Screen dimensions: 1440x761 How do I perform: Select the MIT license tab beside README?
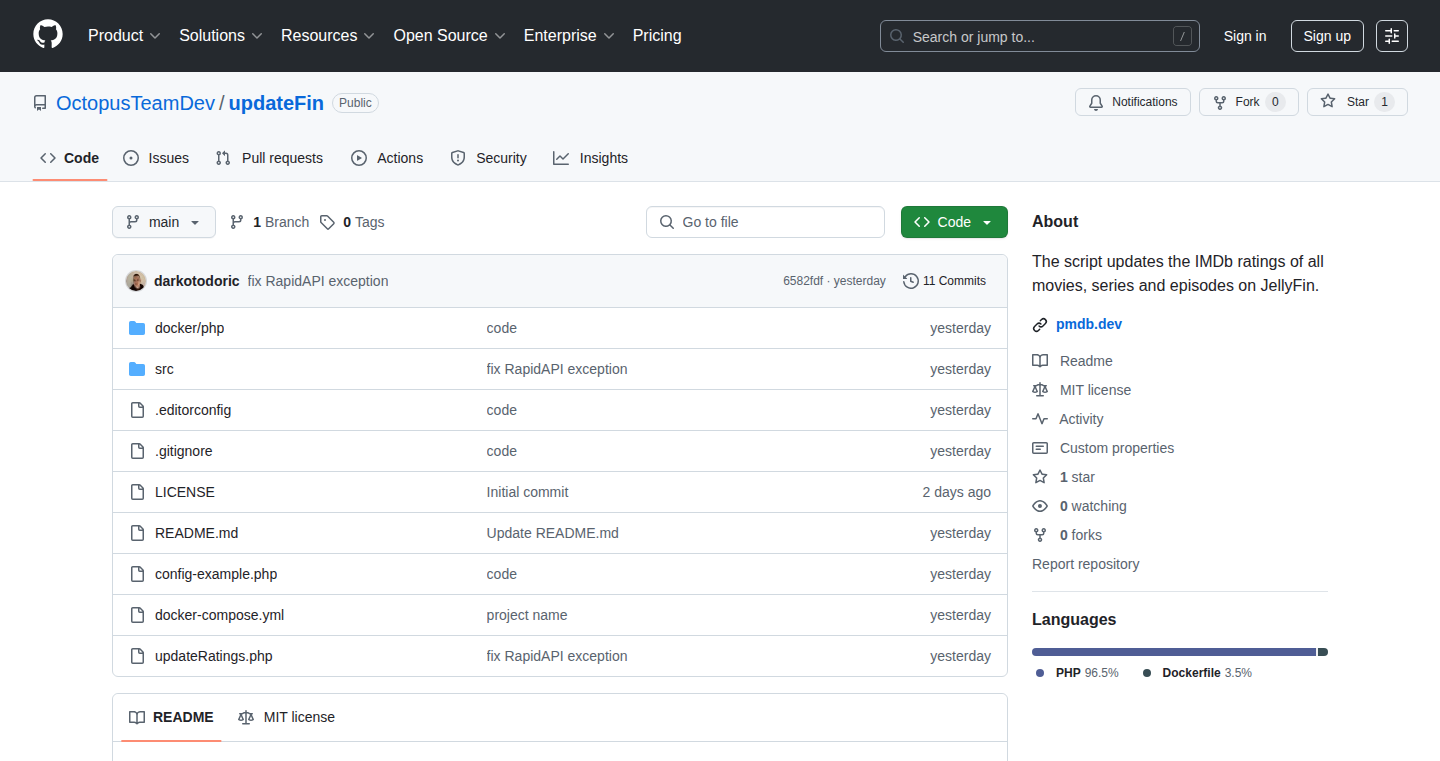pyautogui.click(x=286, y=717)
